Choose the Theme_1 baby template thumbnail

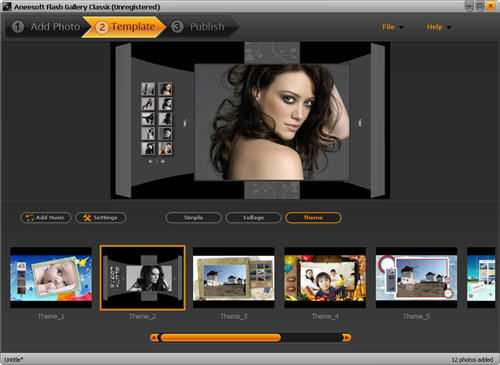tap(51, 278)
